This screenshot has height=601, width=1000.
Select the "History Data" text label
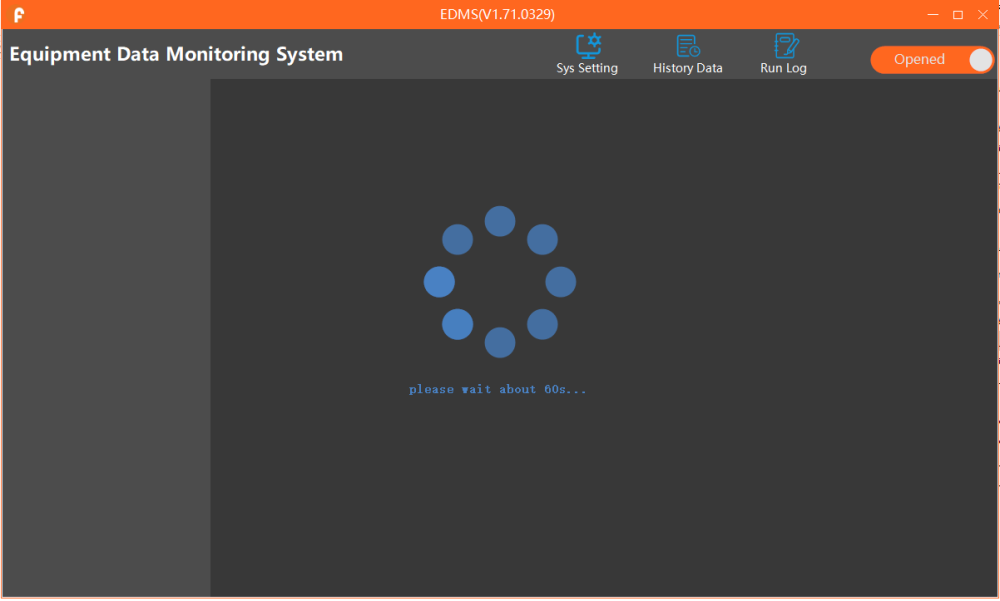pos(688,68)
